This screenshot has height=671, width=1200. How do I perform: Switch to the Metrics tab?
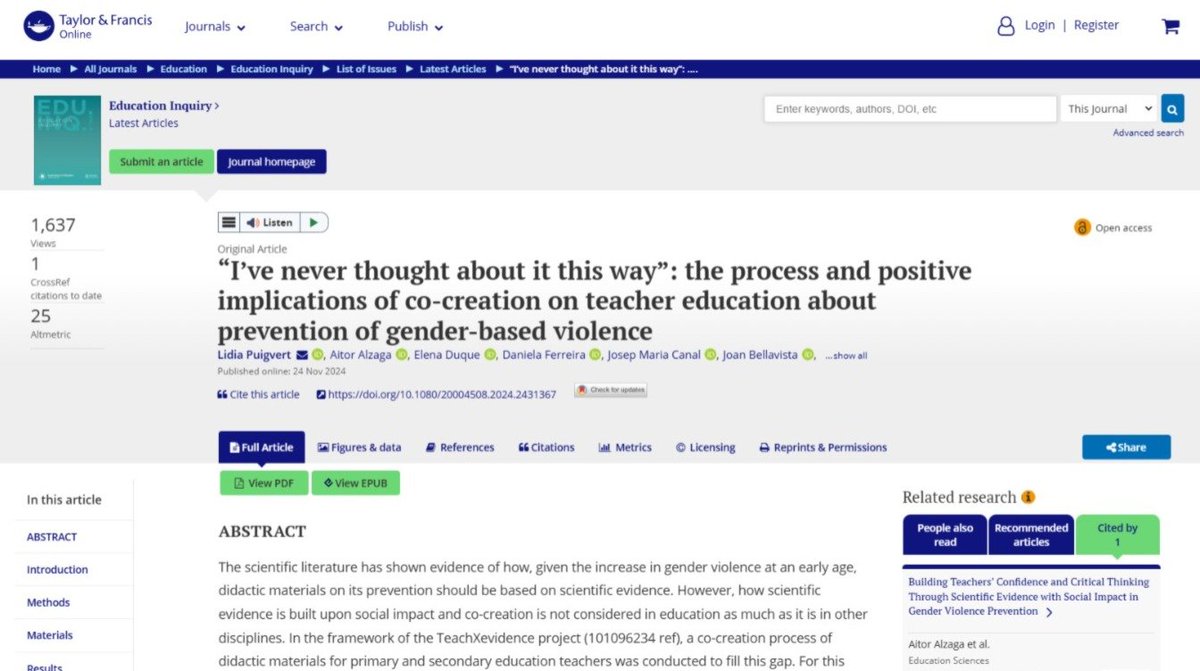tap(625, 447)
